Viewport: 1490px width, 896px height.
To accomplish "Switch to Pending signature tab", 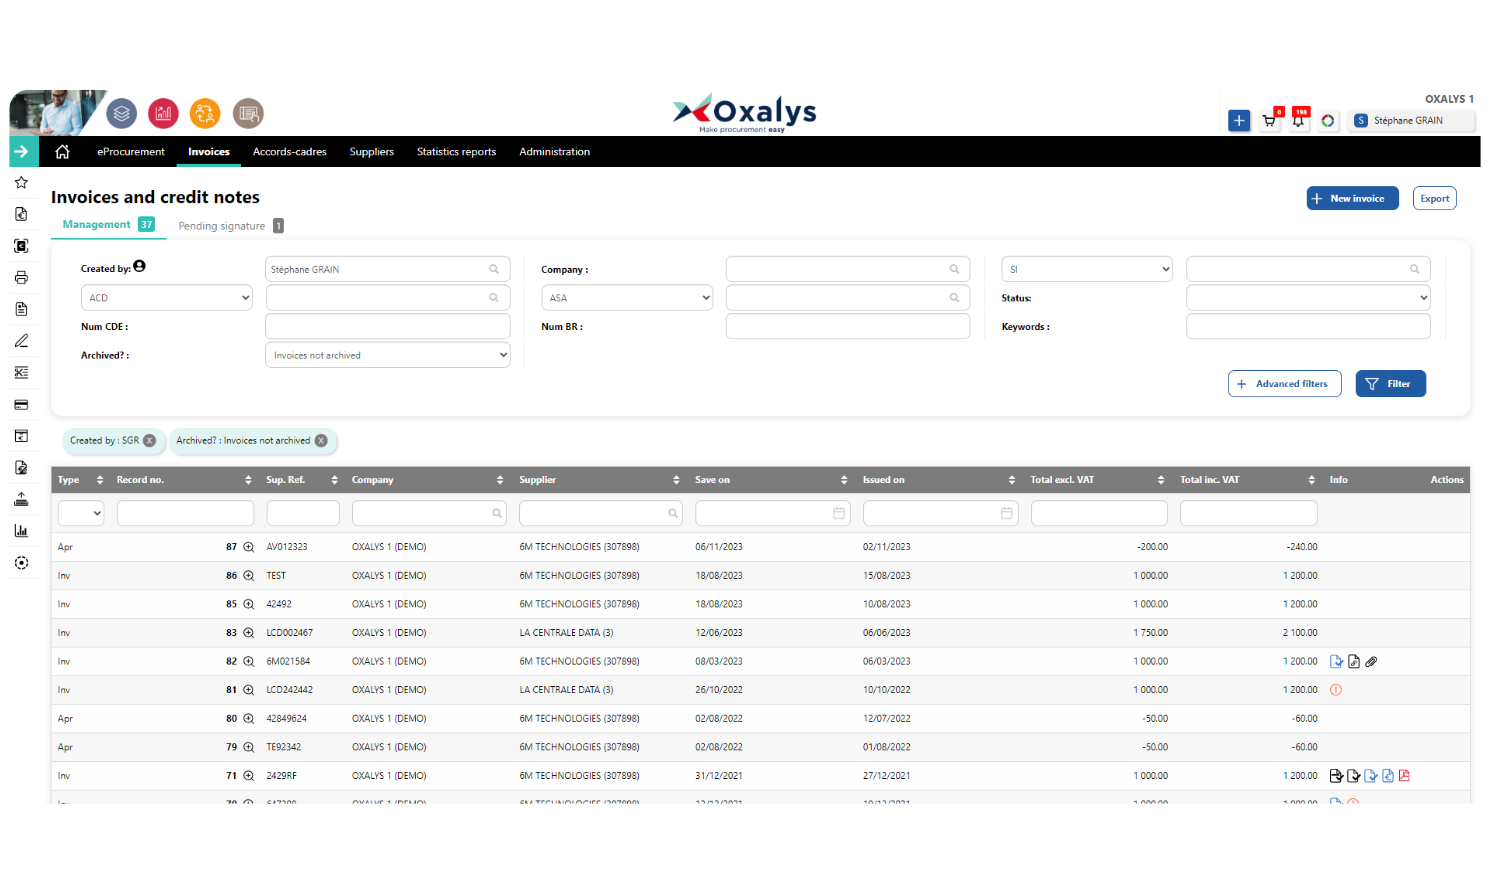I will [x=231, y=226].
